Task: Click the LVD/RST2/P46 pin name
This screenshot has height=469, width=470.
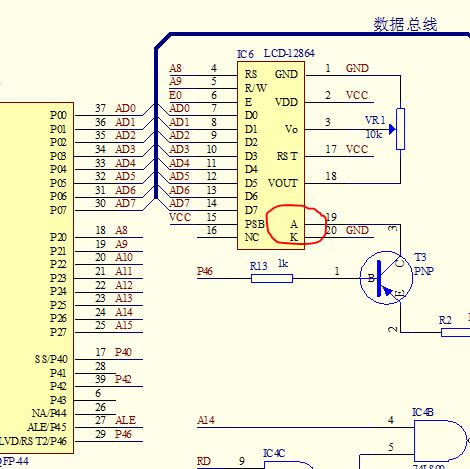Action: click(33, 441)
